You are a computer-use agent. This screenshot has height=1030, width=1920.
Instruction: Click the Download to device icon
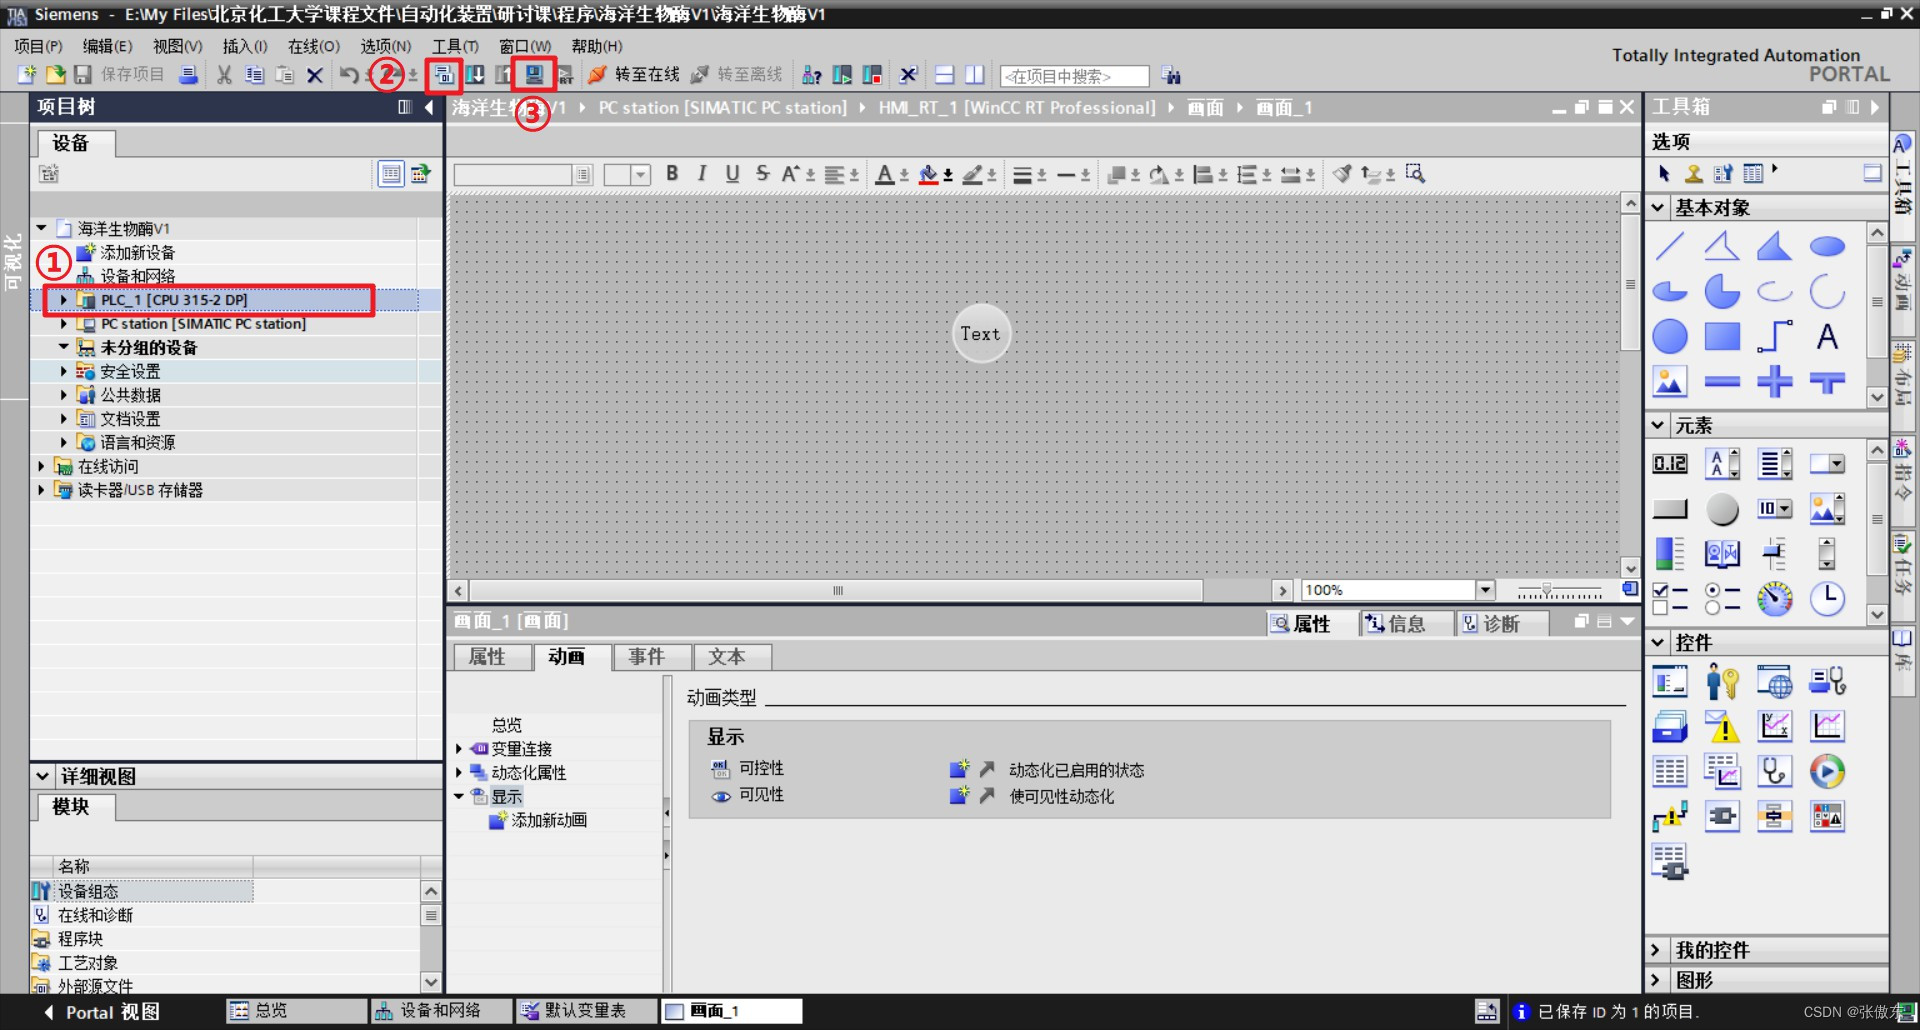pos(475,75)
